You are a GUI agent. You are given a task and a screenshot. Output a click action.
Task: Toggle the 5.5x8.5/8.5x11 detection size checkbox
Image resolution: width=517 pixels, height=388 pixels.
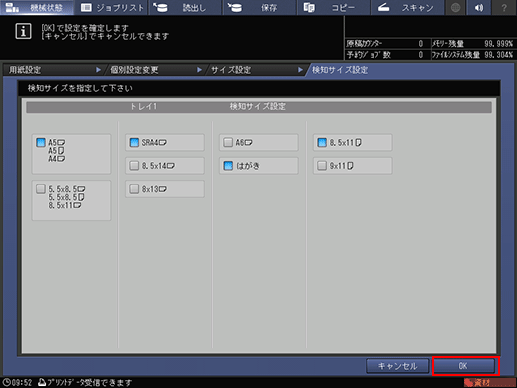(41, 189)
